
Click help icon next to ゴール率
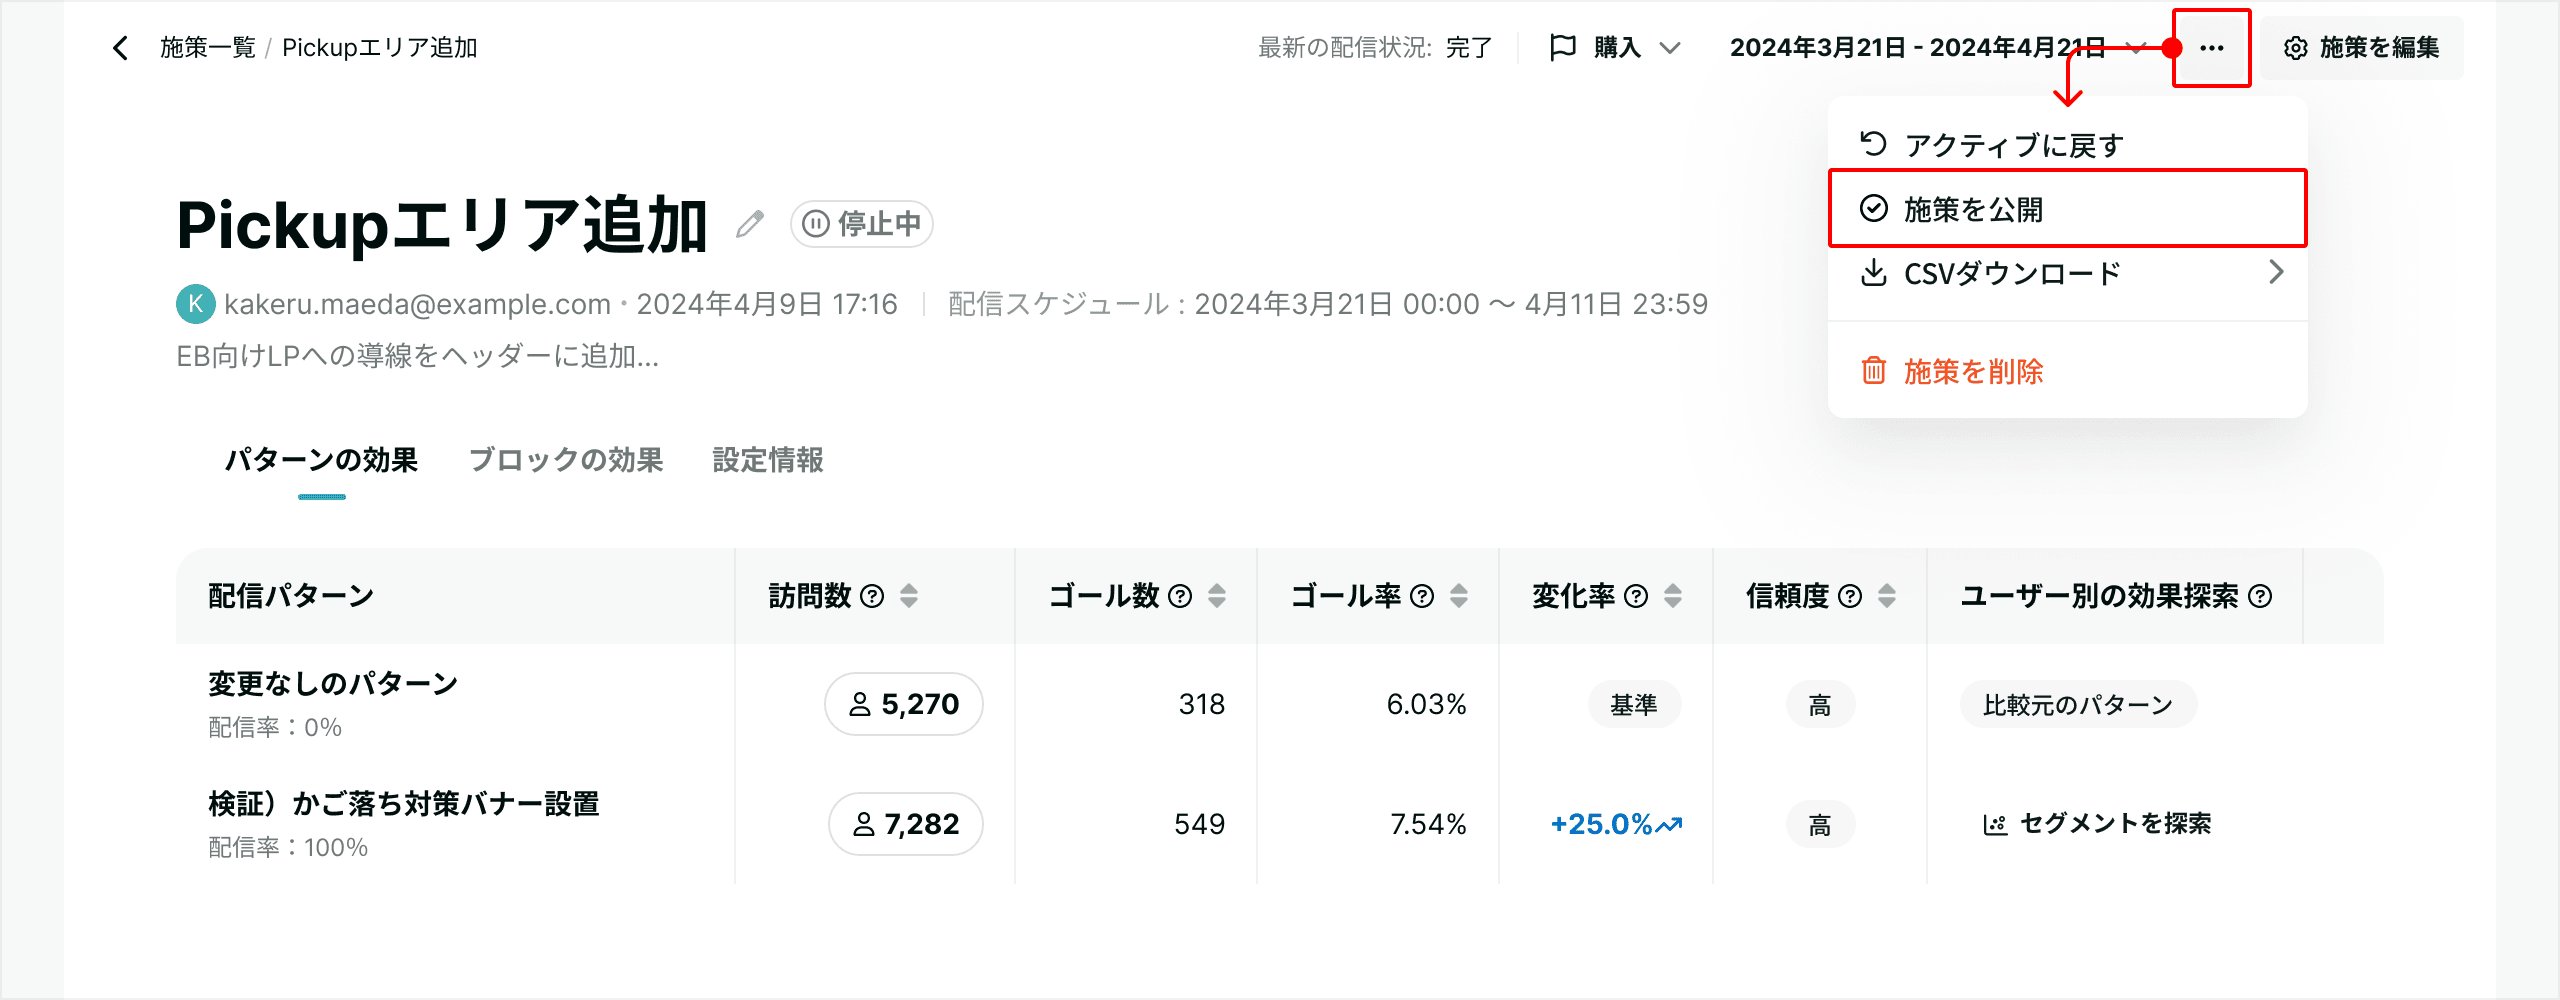tap(1422, 596)
